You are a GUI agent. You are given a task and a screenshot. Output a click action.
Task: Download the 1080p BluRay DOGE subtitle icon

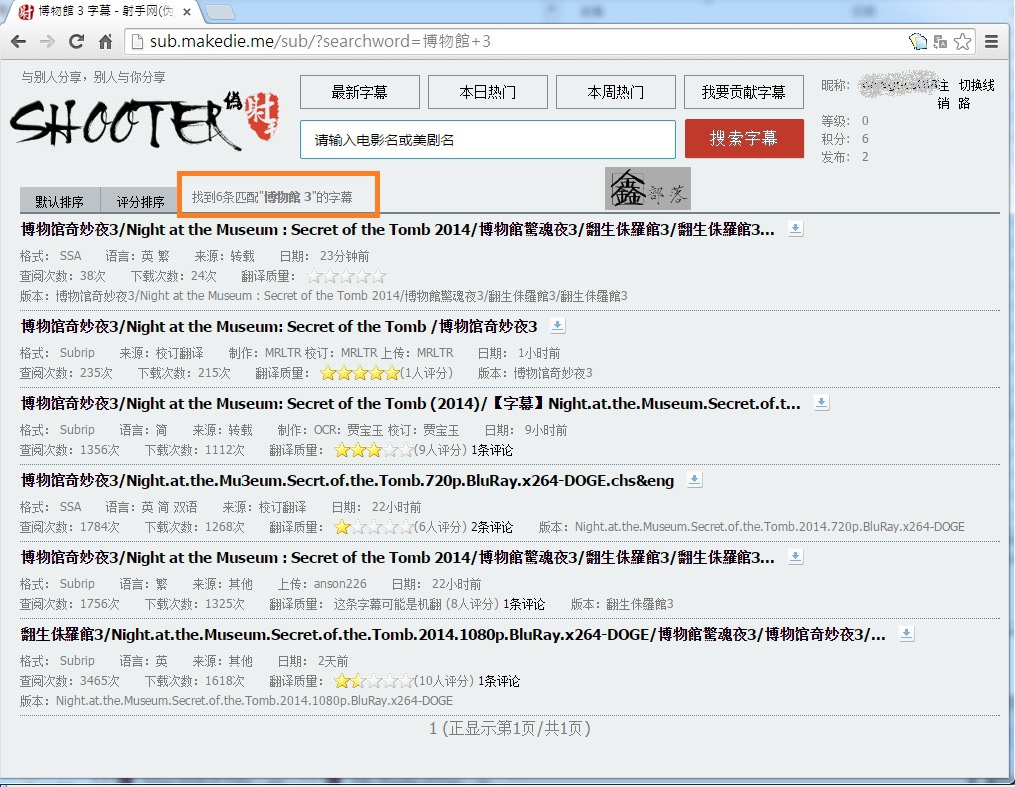[907, 634]
